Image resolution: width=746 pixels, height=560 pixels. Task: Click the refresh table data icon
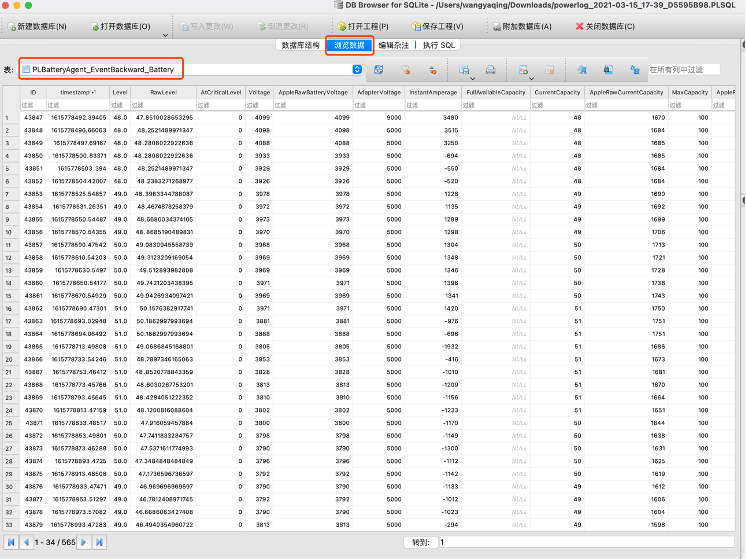coord(378,69)
